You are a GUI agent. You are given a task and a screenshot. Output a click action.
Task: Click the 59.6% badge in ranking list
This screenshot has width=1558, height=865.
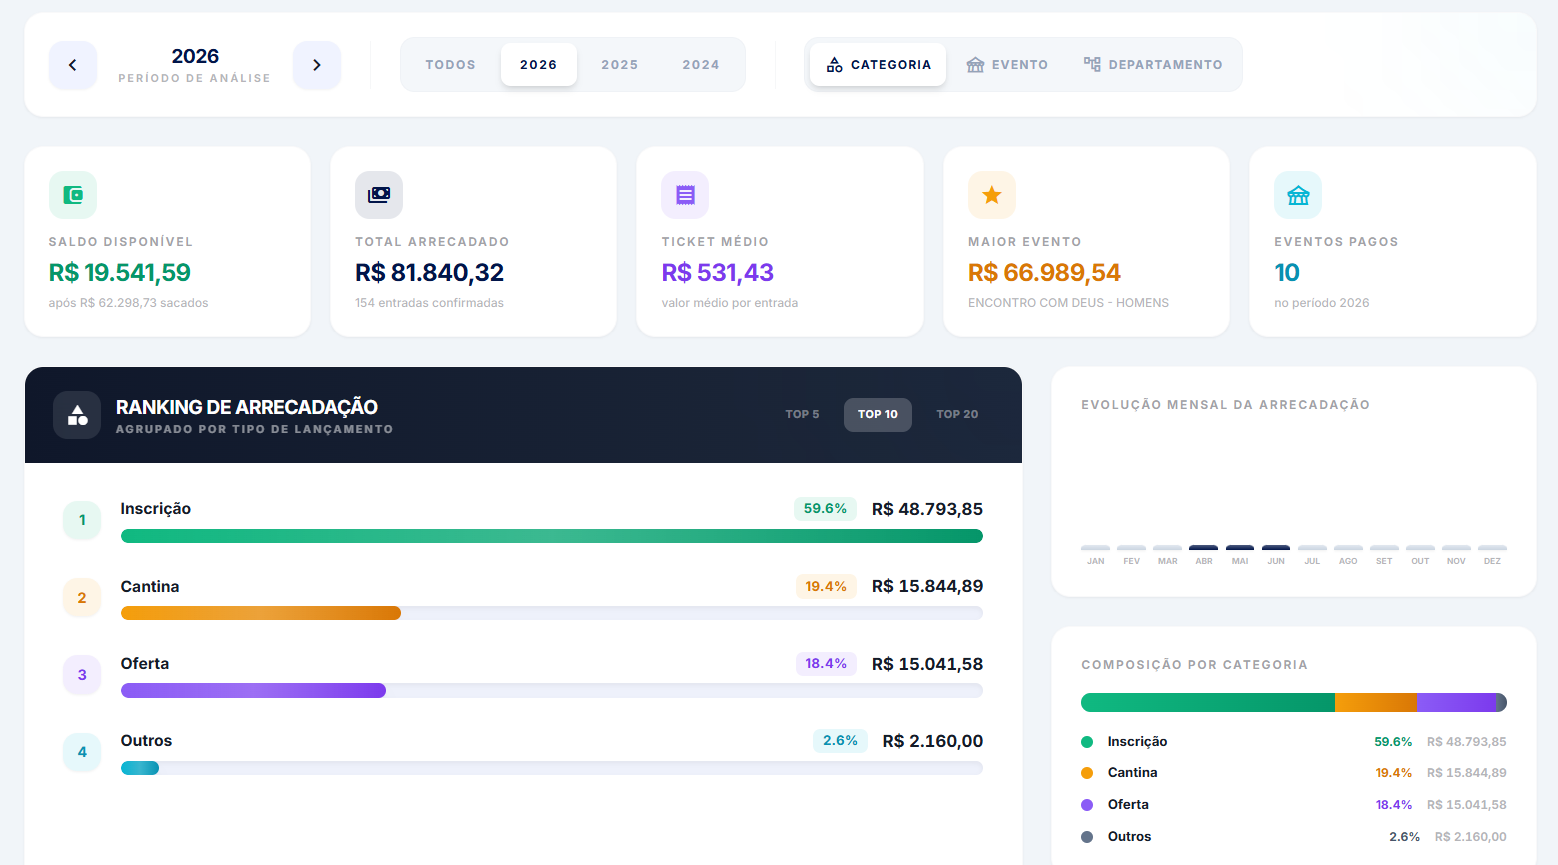coord(826,509)
